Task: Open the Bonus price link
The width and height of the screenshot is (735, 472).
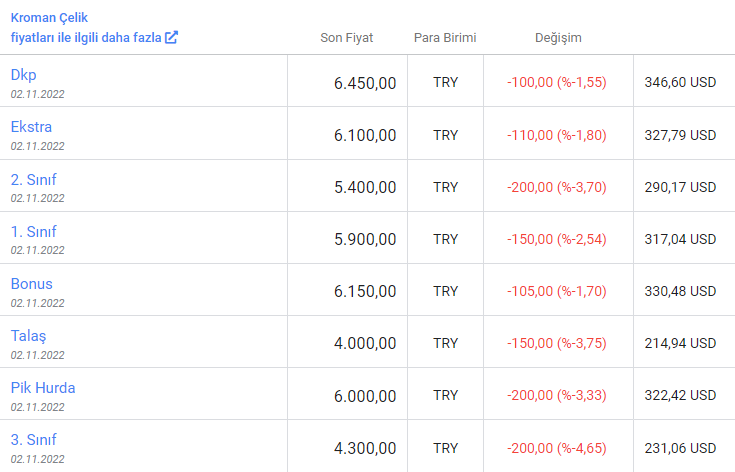Action: (31, 284)
